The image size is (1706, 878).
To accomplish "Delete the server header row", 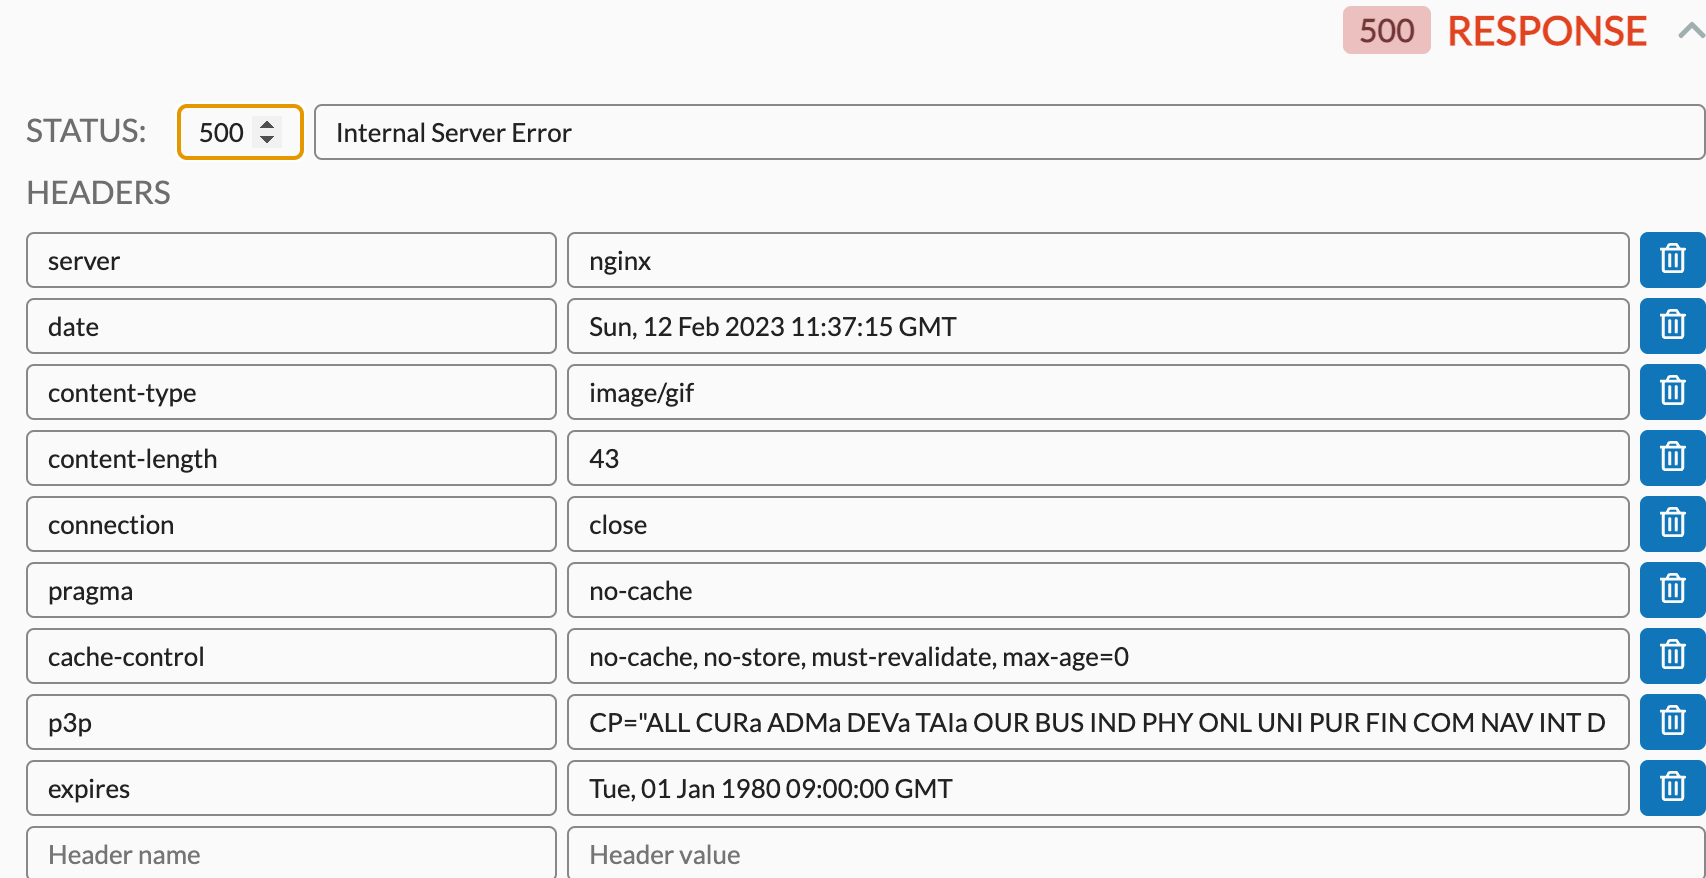I will pos(1672,260).
